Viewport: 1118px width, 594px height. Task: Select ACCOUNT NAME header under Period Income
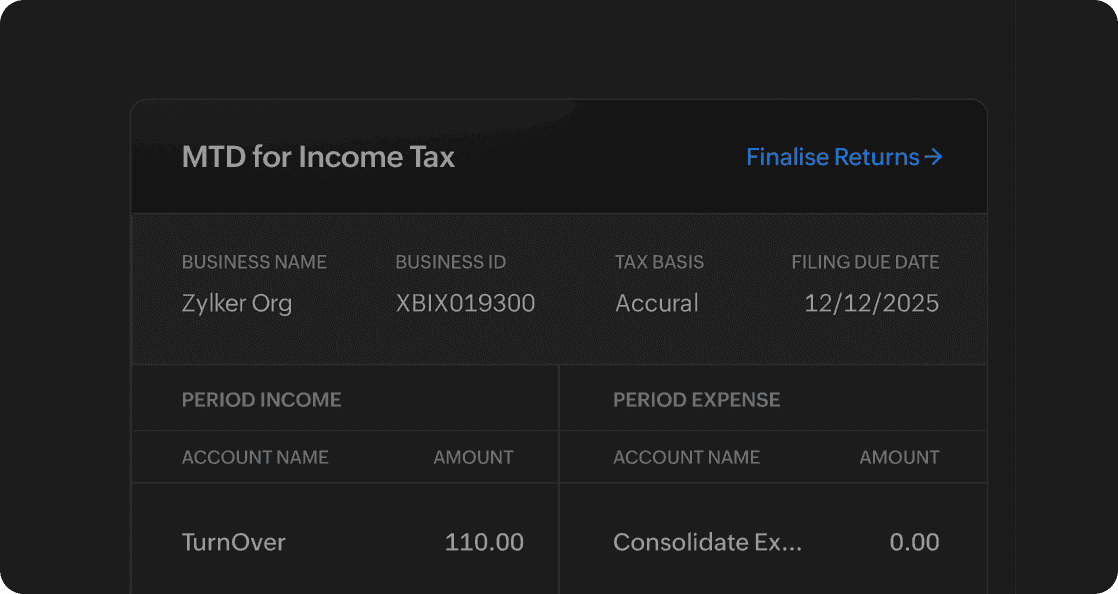(255, 458)
